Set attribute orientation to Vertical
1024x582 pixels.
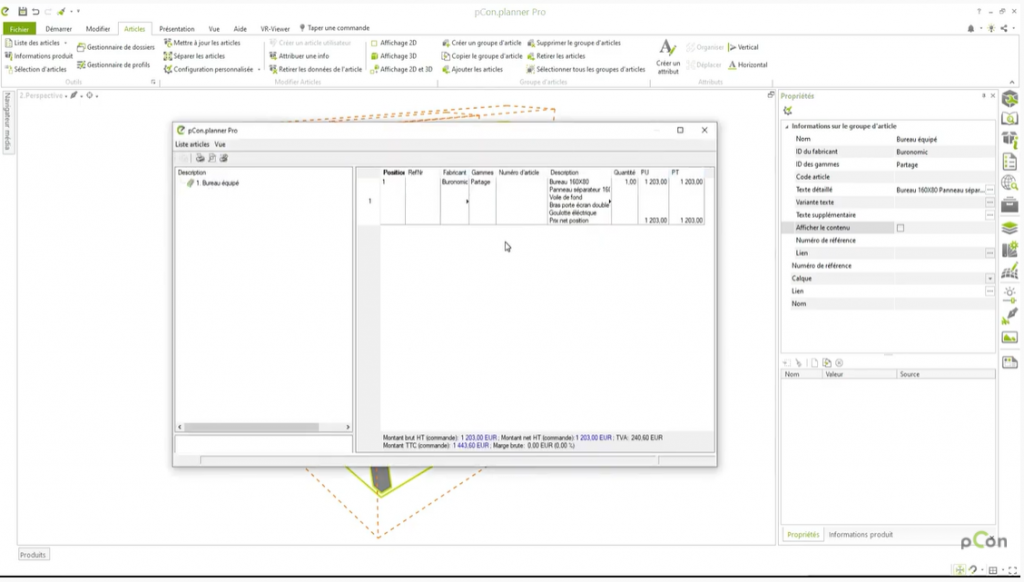743,47
